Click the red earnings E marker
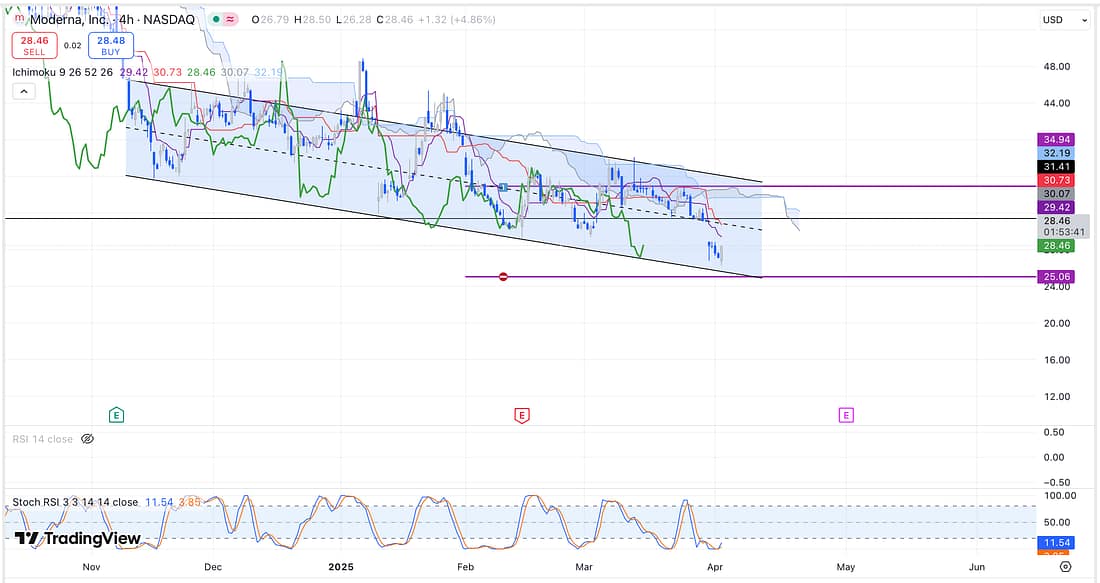 coord(520,414)
